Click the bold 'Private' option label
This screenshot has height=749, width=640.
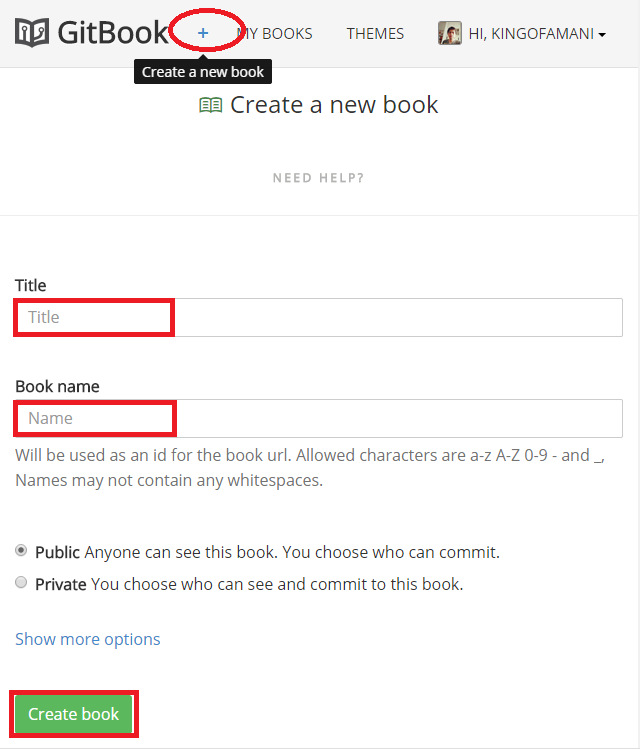61,584
